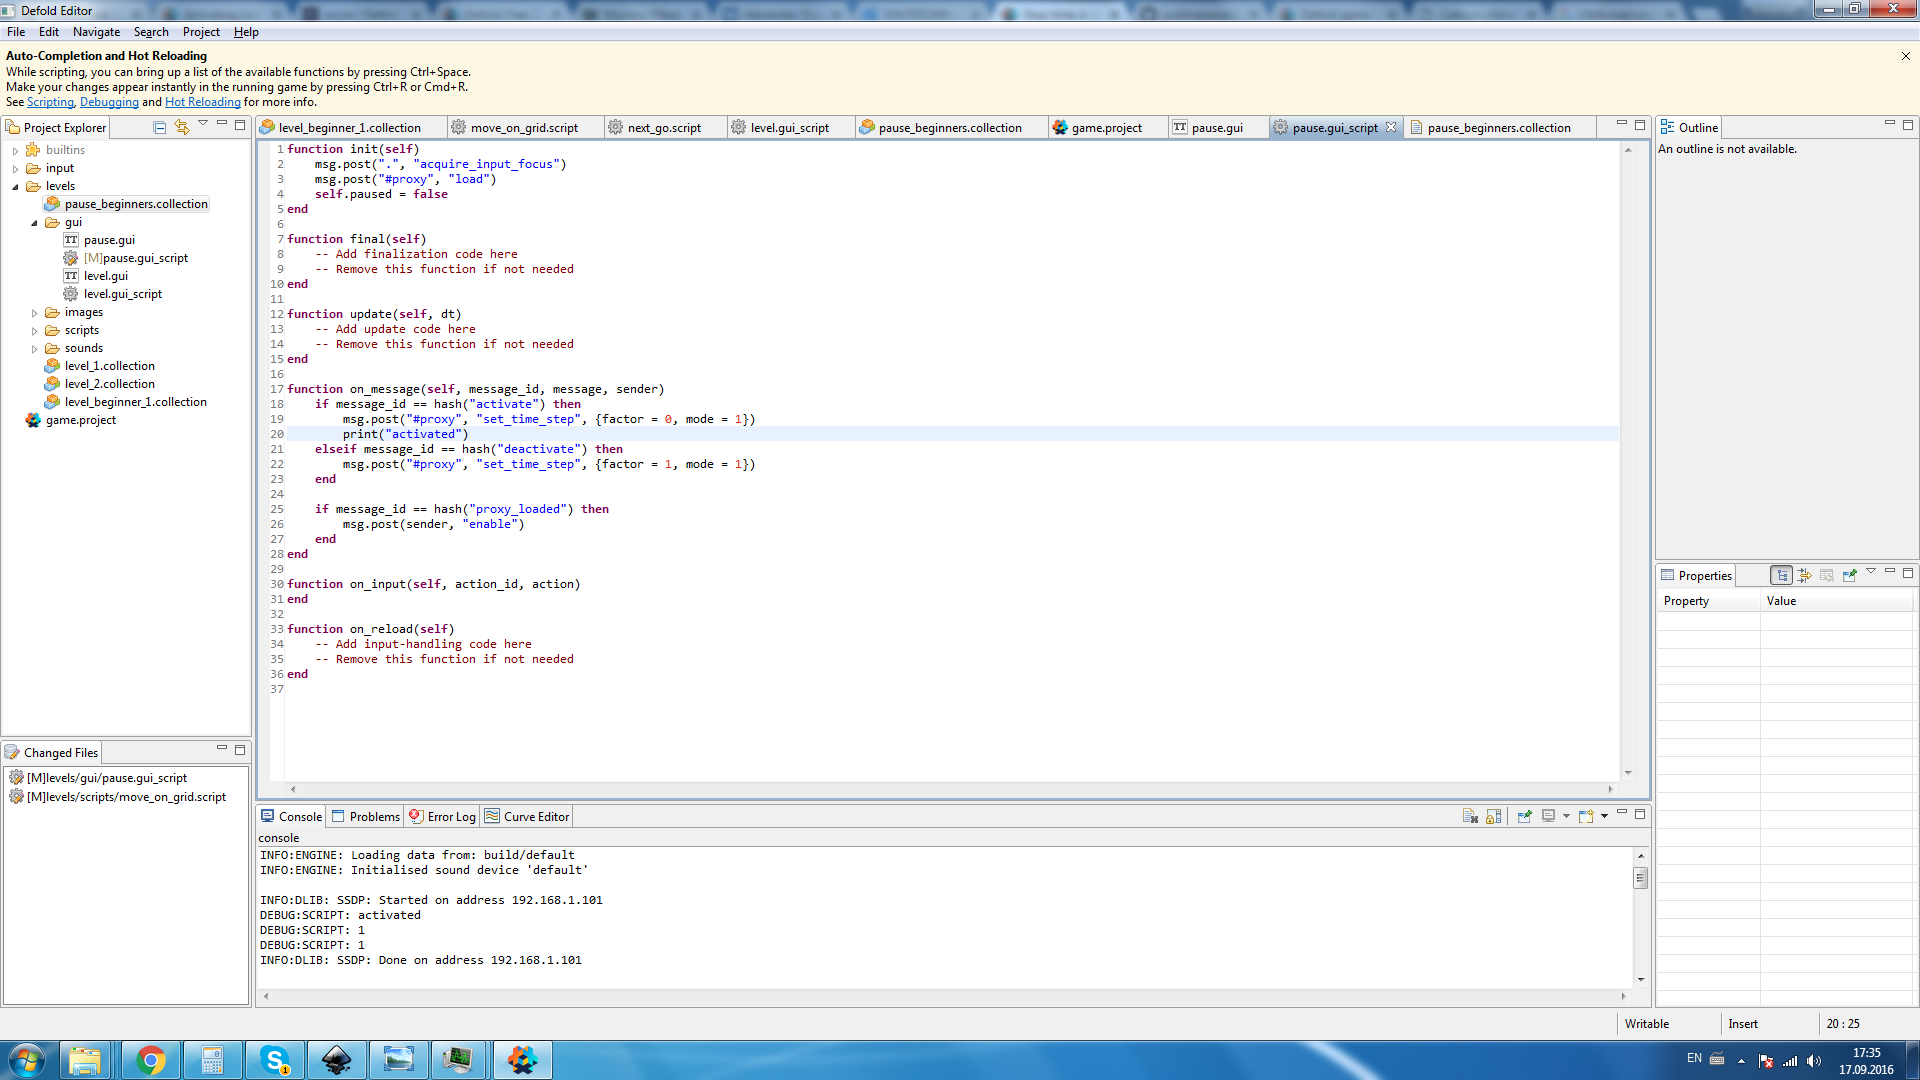Close the pause.gui_script tab

pos(1391,127)
